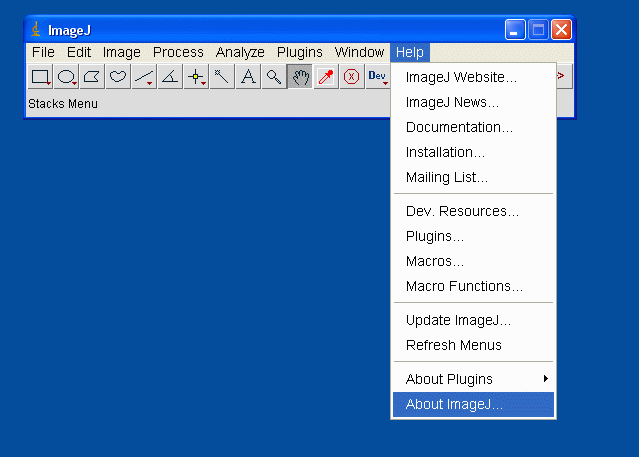Select the Polygon selection tool
The width and height of the screenshot is (639, 457).
[x=92, y=77]
